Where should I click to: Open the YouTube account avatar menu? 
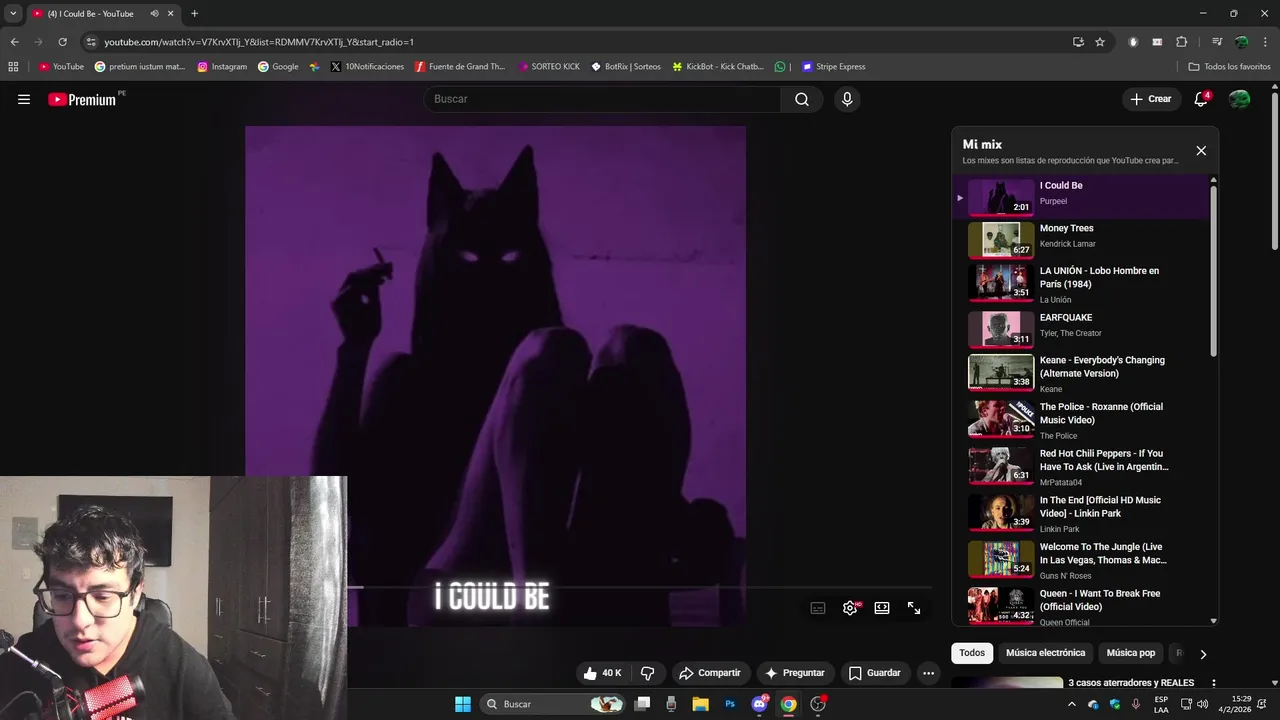tap(1239, 99)
